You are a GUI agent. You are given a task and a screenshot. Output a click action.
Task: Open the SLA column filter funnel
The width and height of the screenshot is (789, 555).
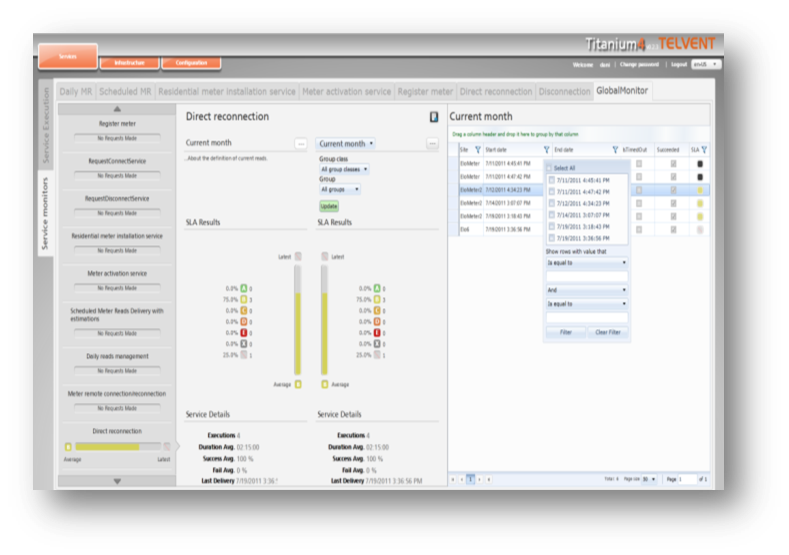pyautogui.click(x=704, y=149)
